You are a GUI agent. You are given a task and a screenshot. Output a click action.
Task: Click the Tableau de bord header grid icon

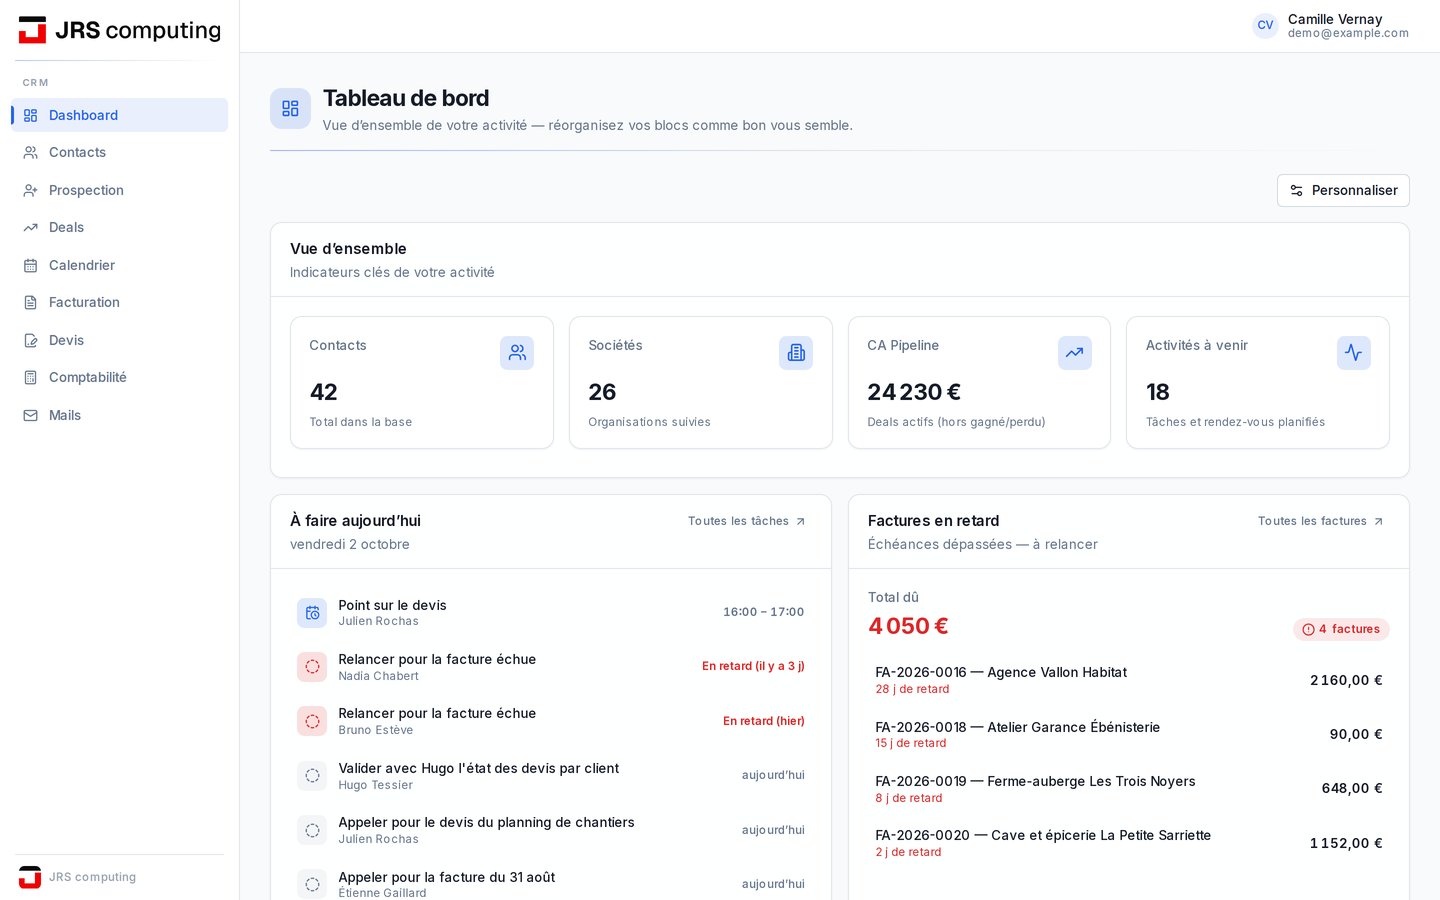tap(290, 109)
